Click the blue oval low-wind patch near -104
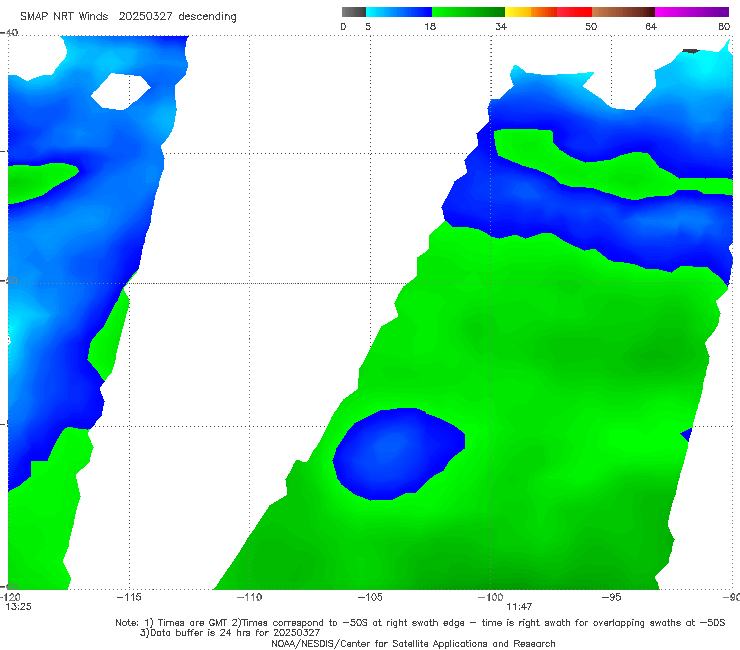Viewport: 740px width, 650px height. point(399,454)
